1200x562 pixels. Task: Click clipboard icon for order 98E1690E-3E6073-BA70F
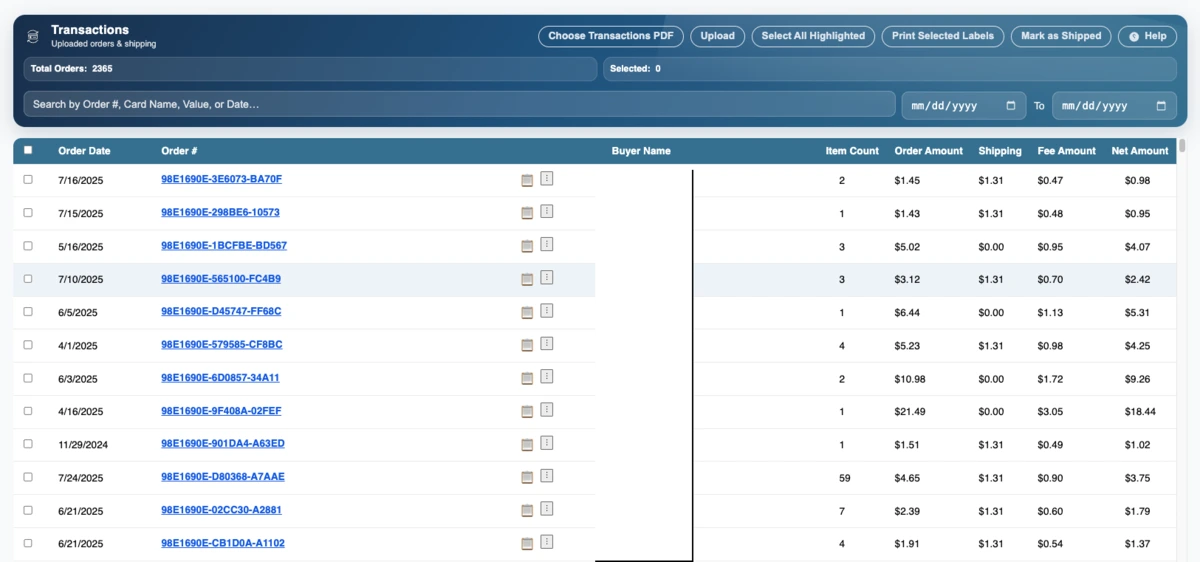[x=527, y=180]
